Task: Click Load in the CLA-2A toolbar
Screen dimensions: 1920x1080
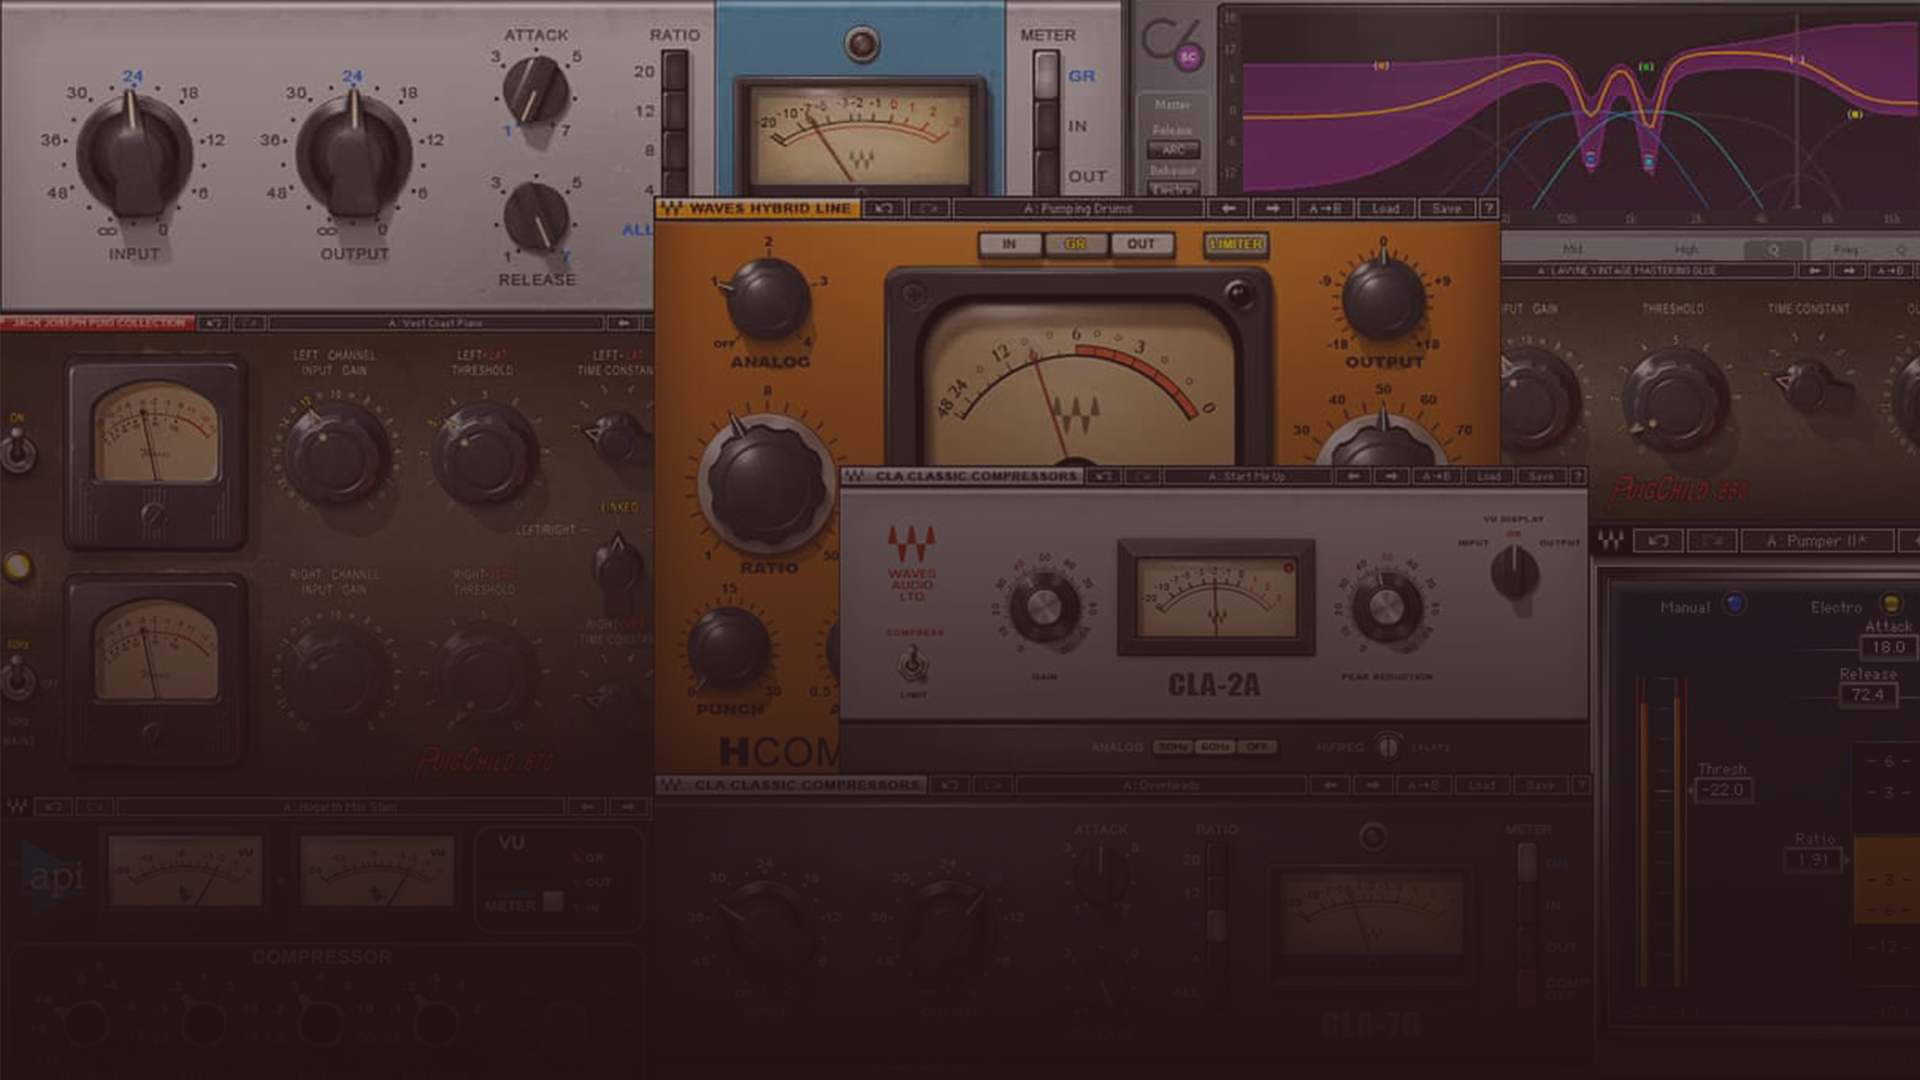Action: tap(1489, 476)
